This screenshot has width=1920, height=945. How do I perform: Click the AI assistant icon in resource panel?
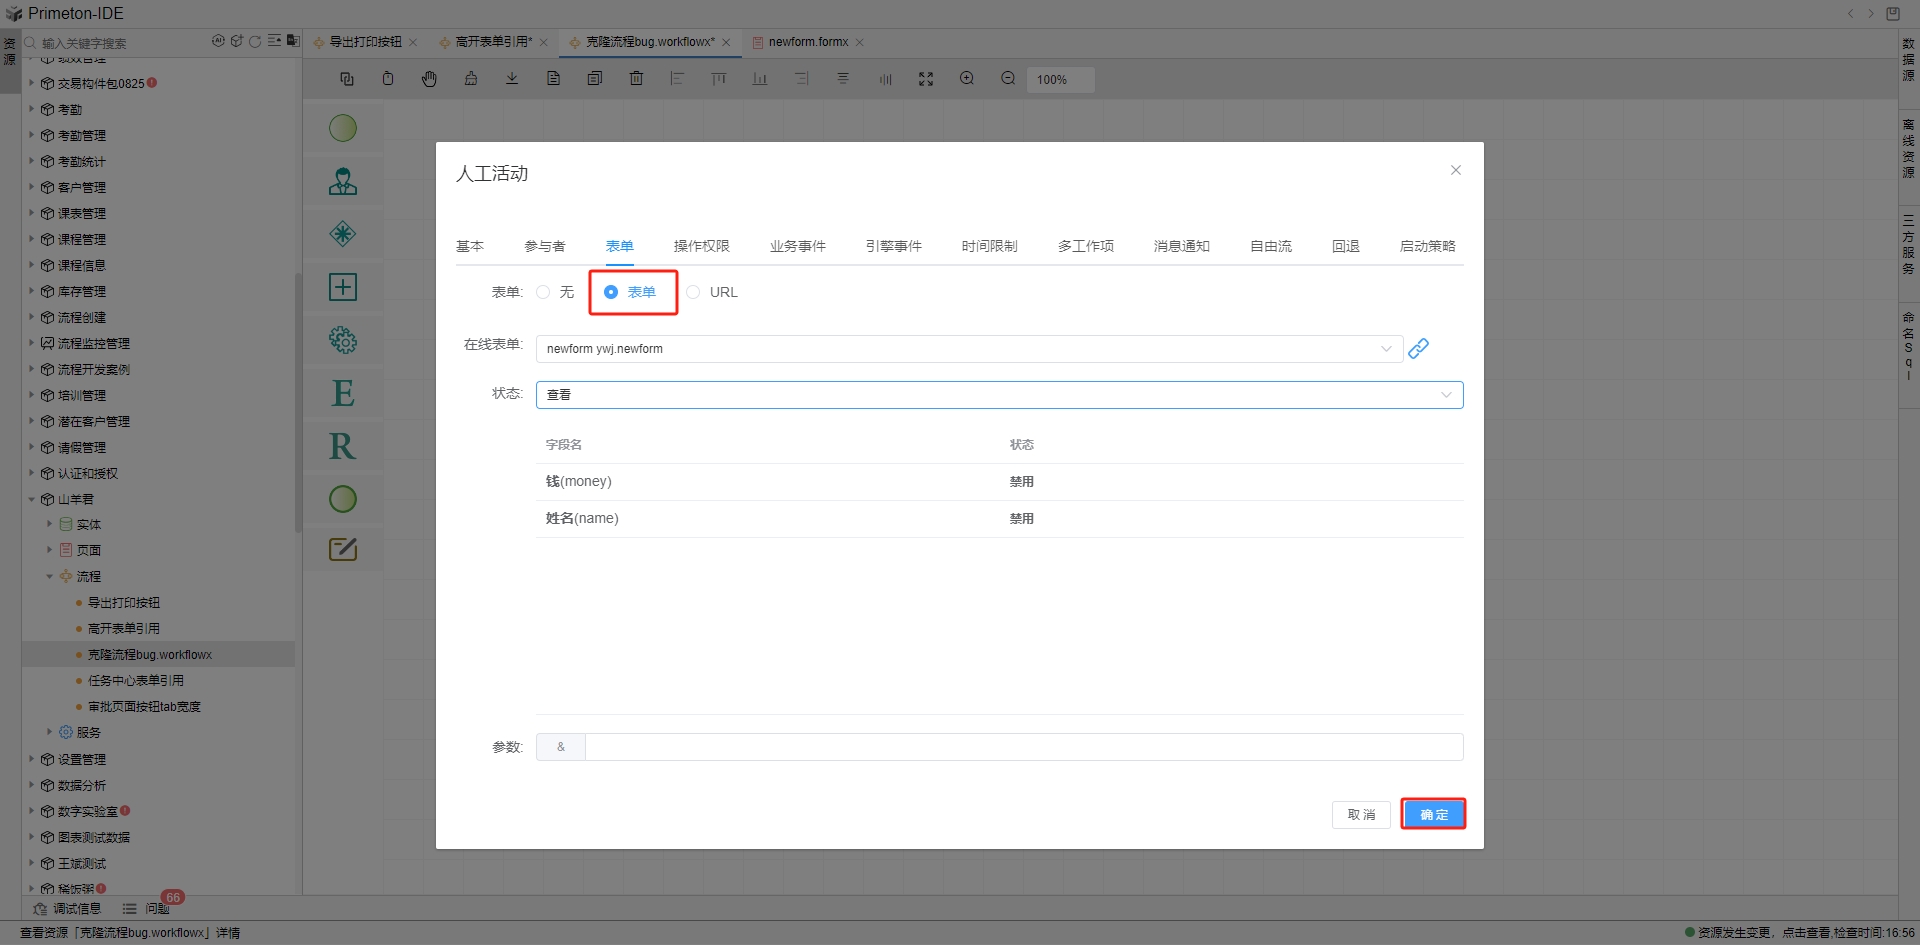(218, 41)
